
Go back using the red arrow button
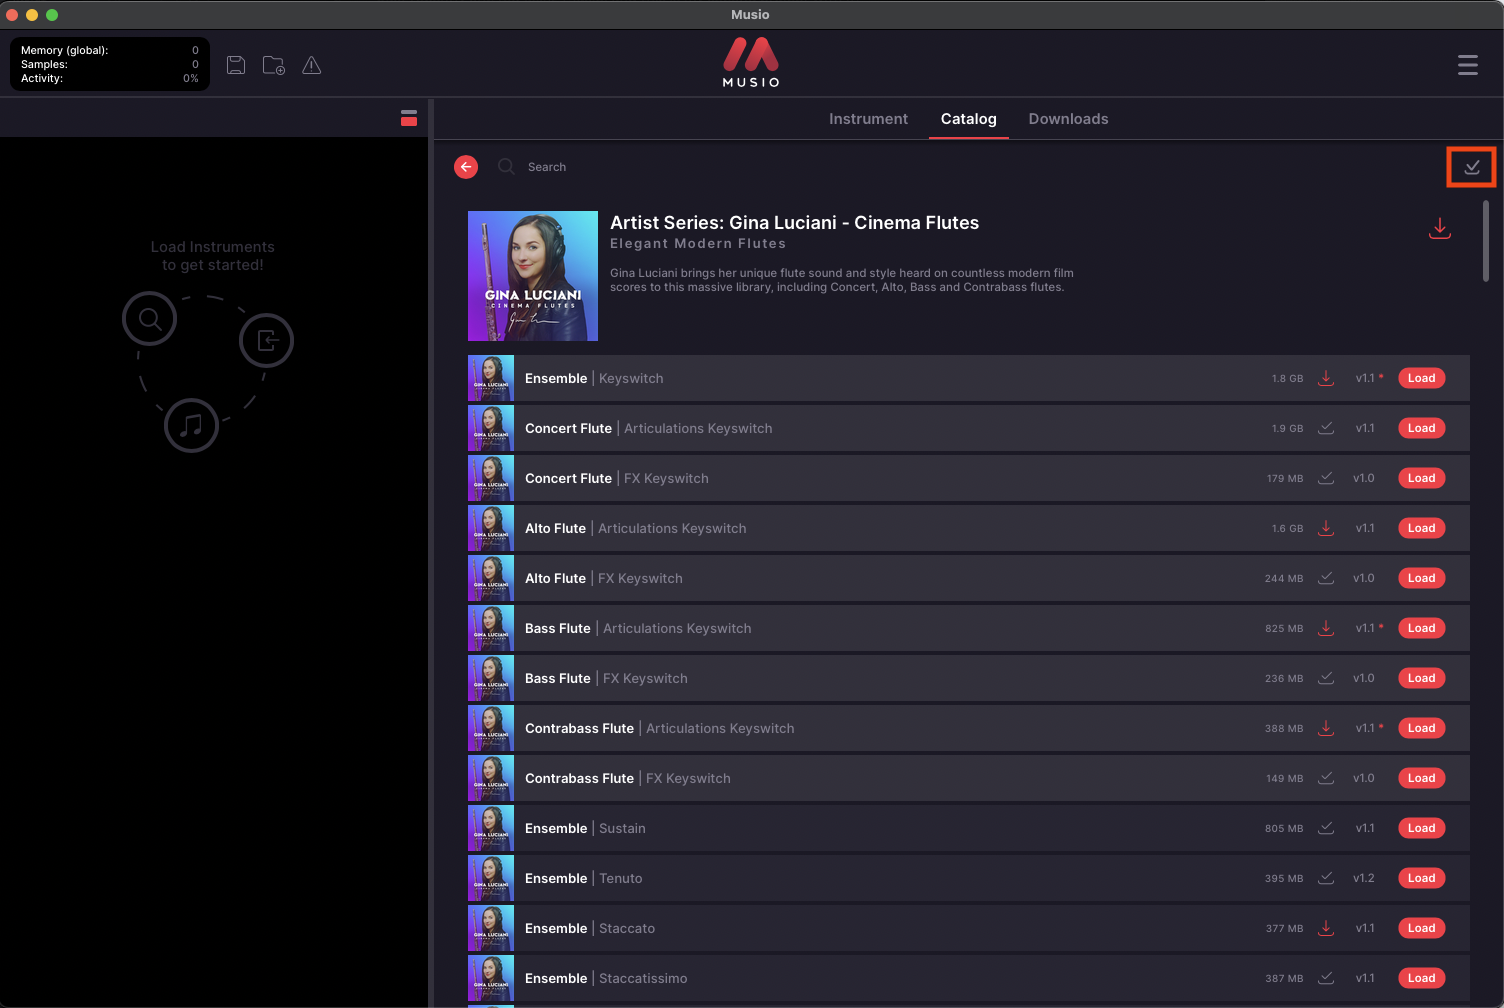[466, 167]
